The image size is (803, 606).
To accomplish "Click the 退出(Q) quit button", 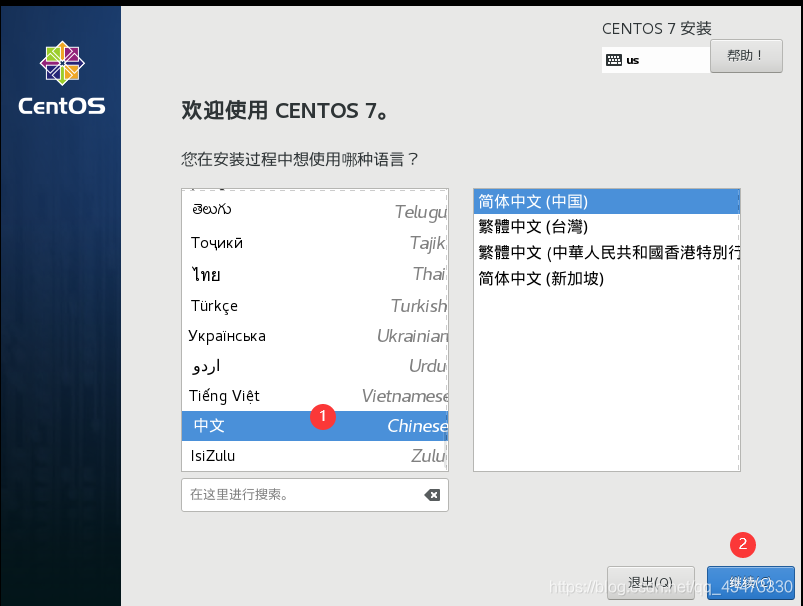I will (x=650, y=582).
